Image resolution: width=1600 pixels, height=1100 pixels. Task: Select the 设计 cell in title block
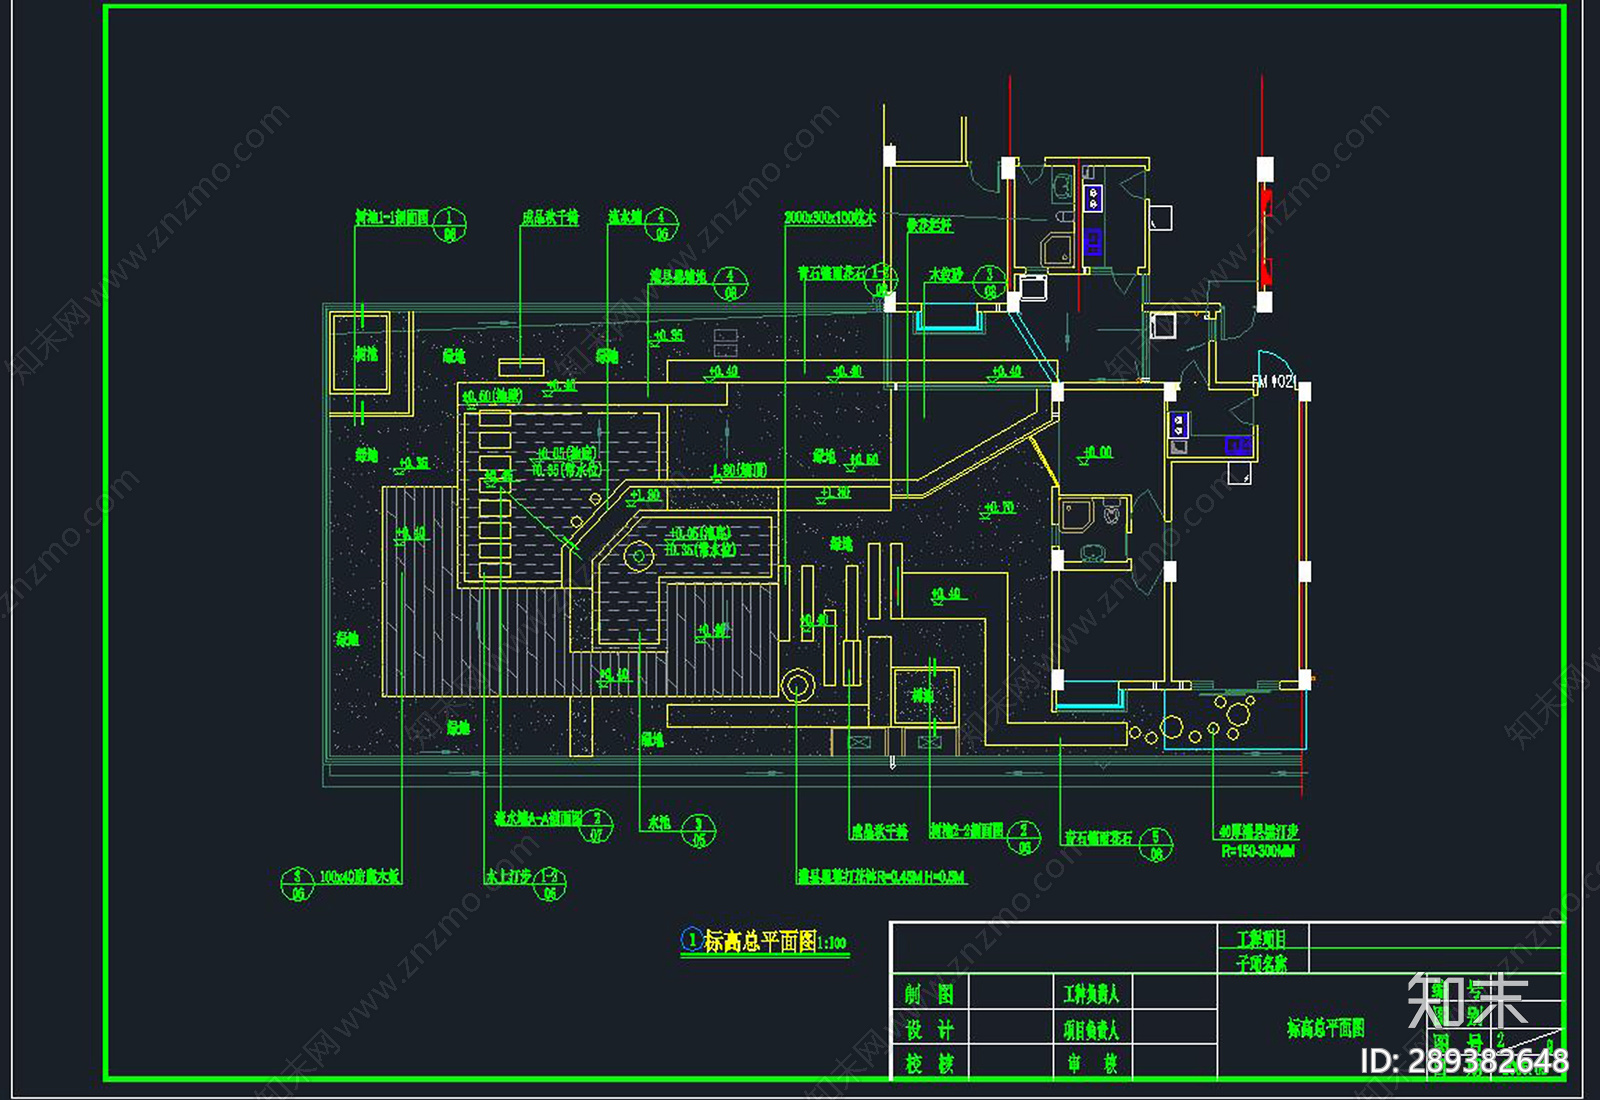click(930, 1029)
